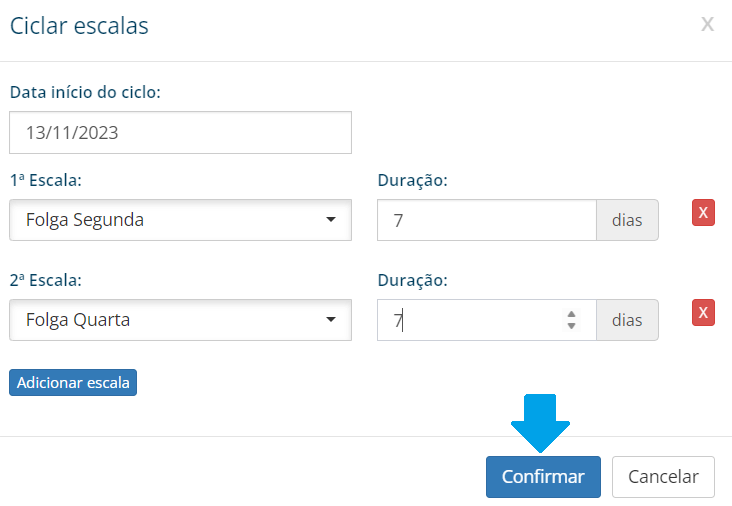
Task: Add another scale with Adicionar escala
Action: click(73, 383)
